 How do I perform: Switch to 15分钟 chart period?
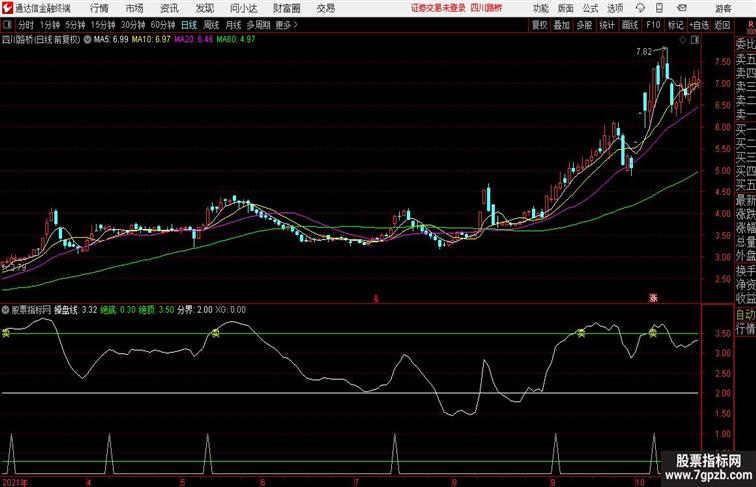(x=103, y=25)
